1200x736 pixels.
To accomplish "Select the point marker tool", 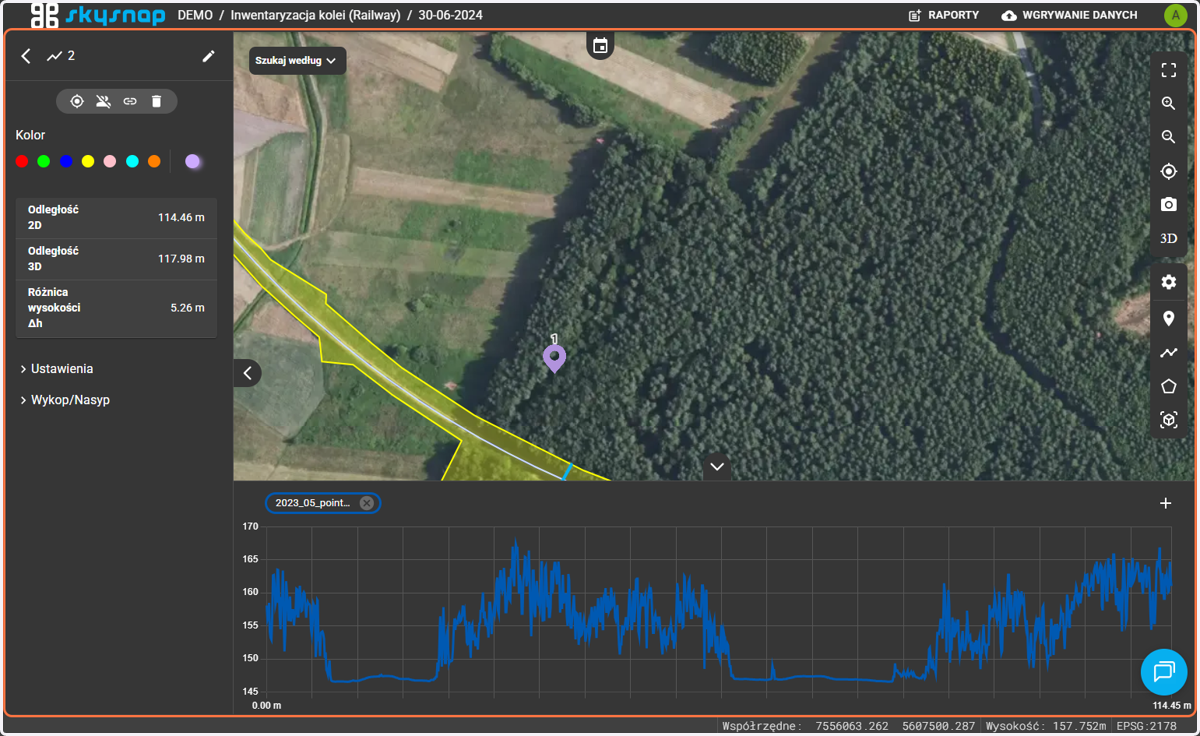I will click(x=1168, y=319).
